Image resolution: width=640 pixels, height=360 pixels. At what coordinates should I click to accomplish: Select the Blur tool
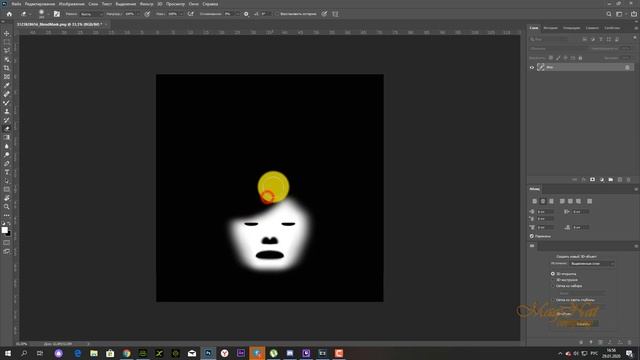7,146
